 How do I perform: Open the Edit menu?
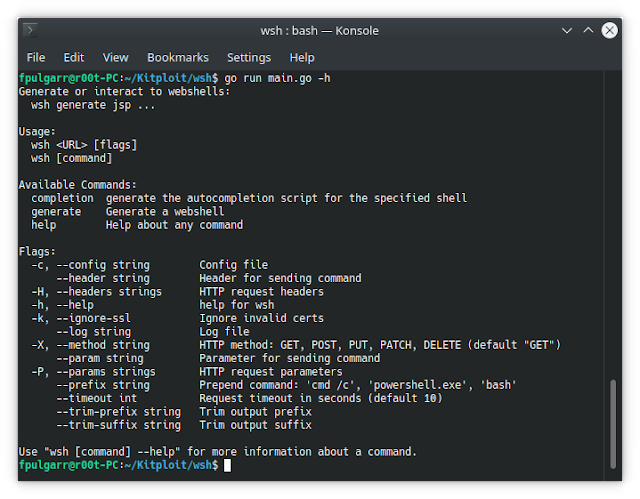click(74, 58)
